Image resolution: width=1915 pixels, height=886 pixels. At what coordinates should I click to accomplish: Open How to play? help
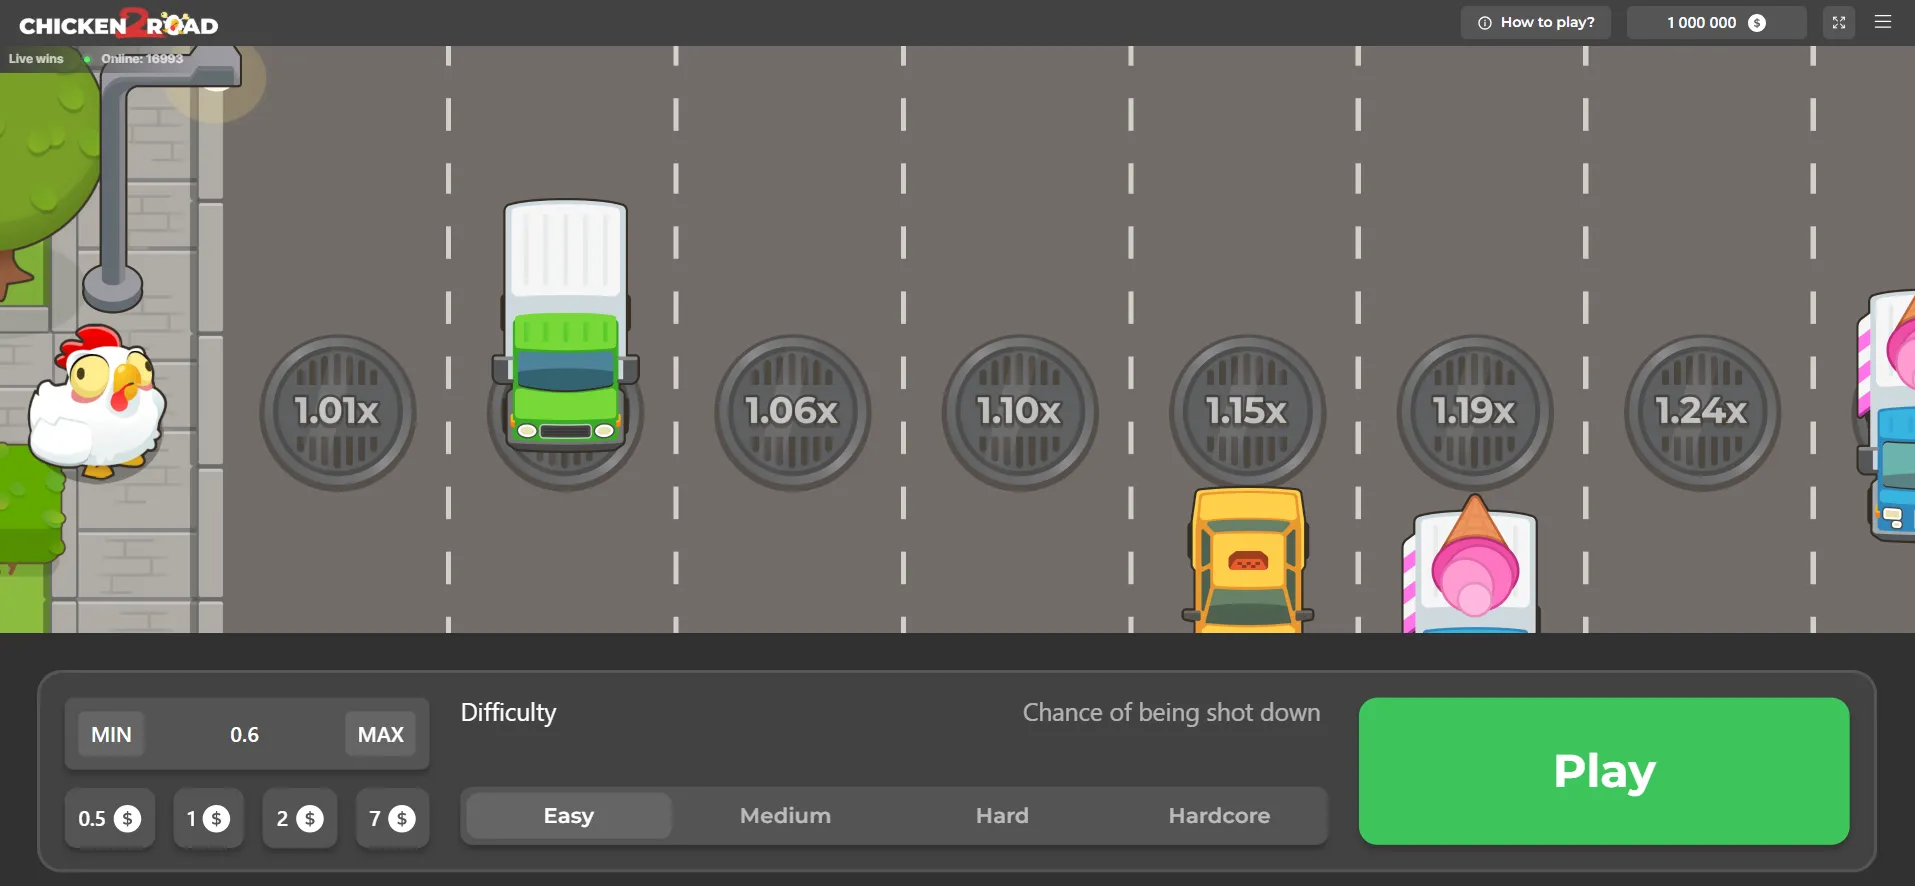(1535, 22)
